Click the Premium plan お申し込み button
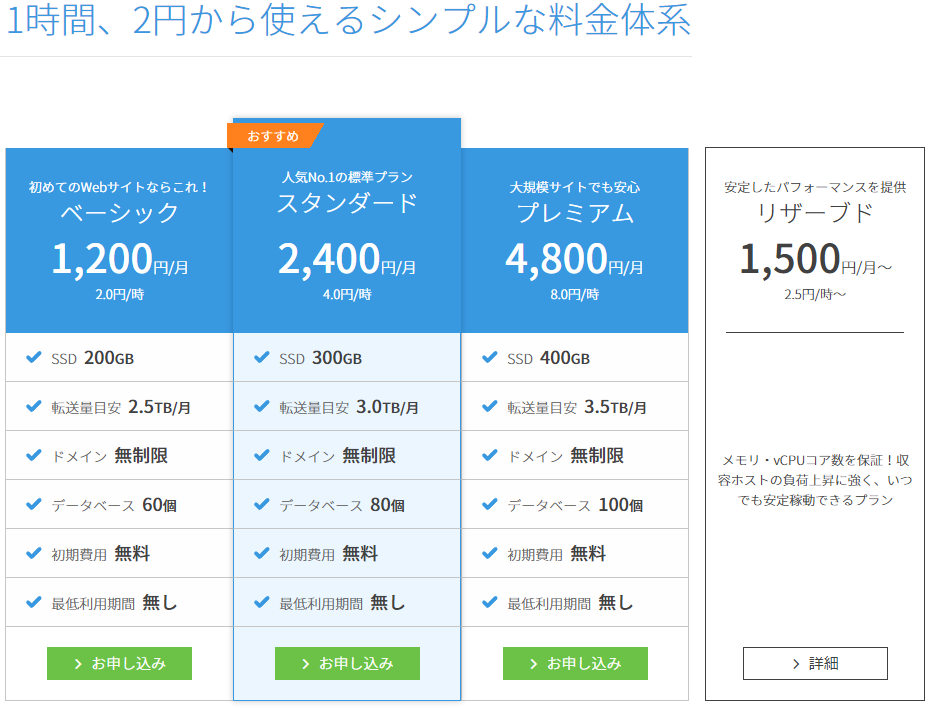This screenshot has width=929, height=708. click(x=575, y=663)
